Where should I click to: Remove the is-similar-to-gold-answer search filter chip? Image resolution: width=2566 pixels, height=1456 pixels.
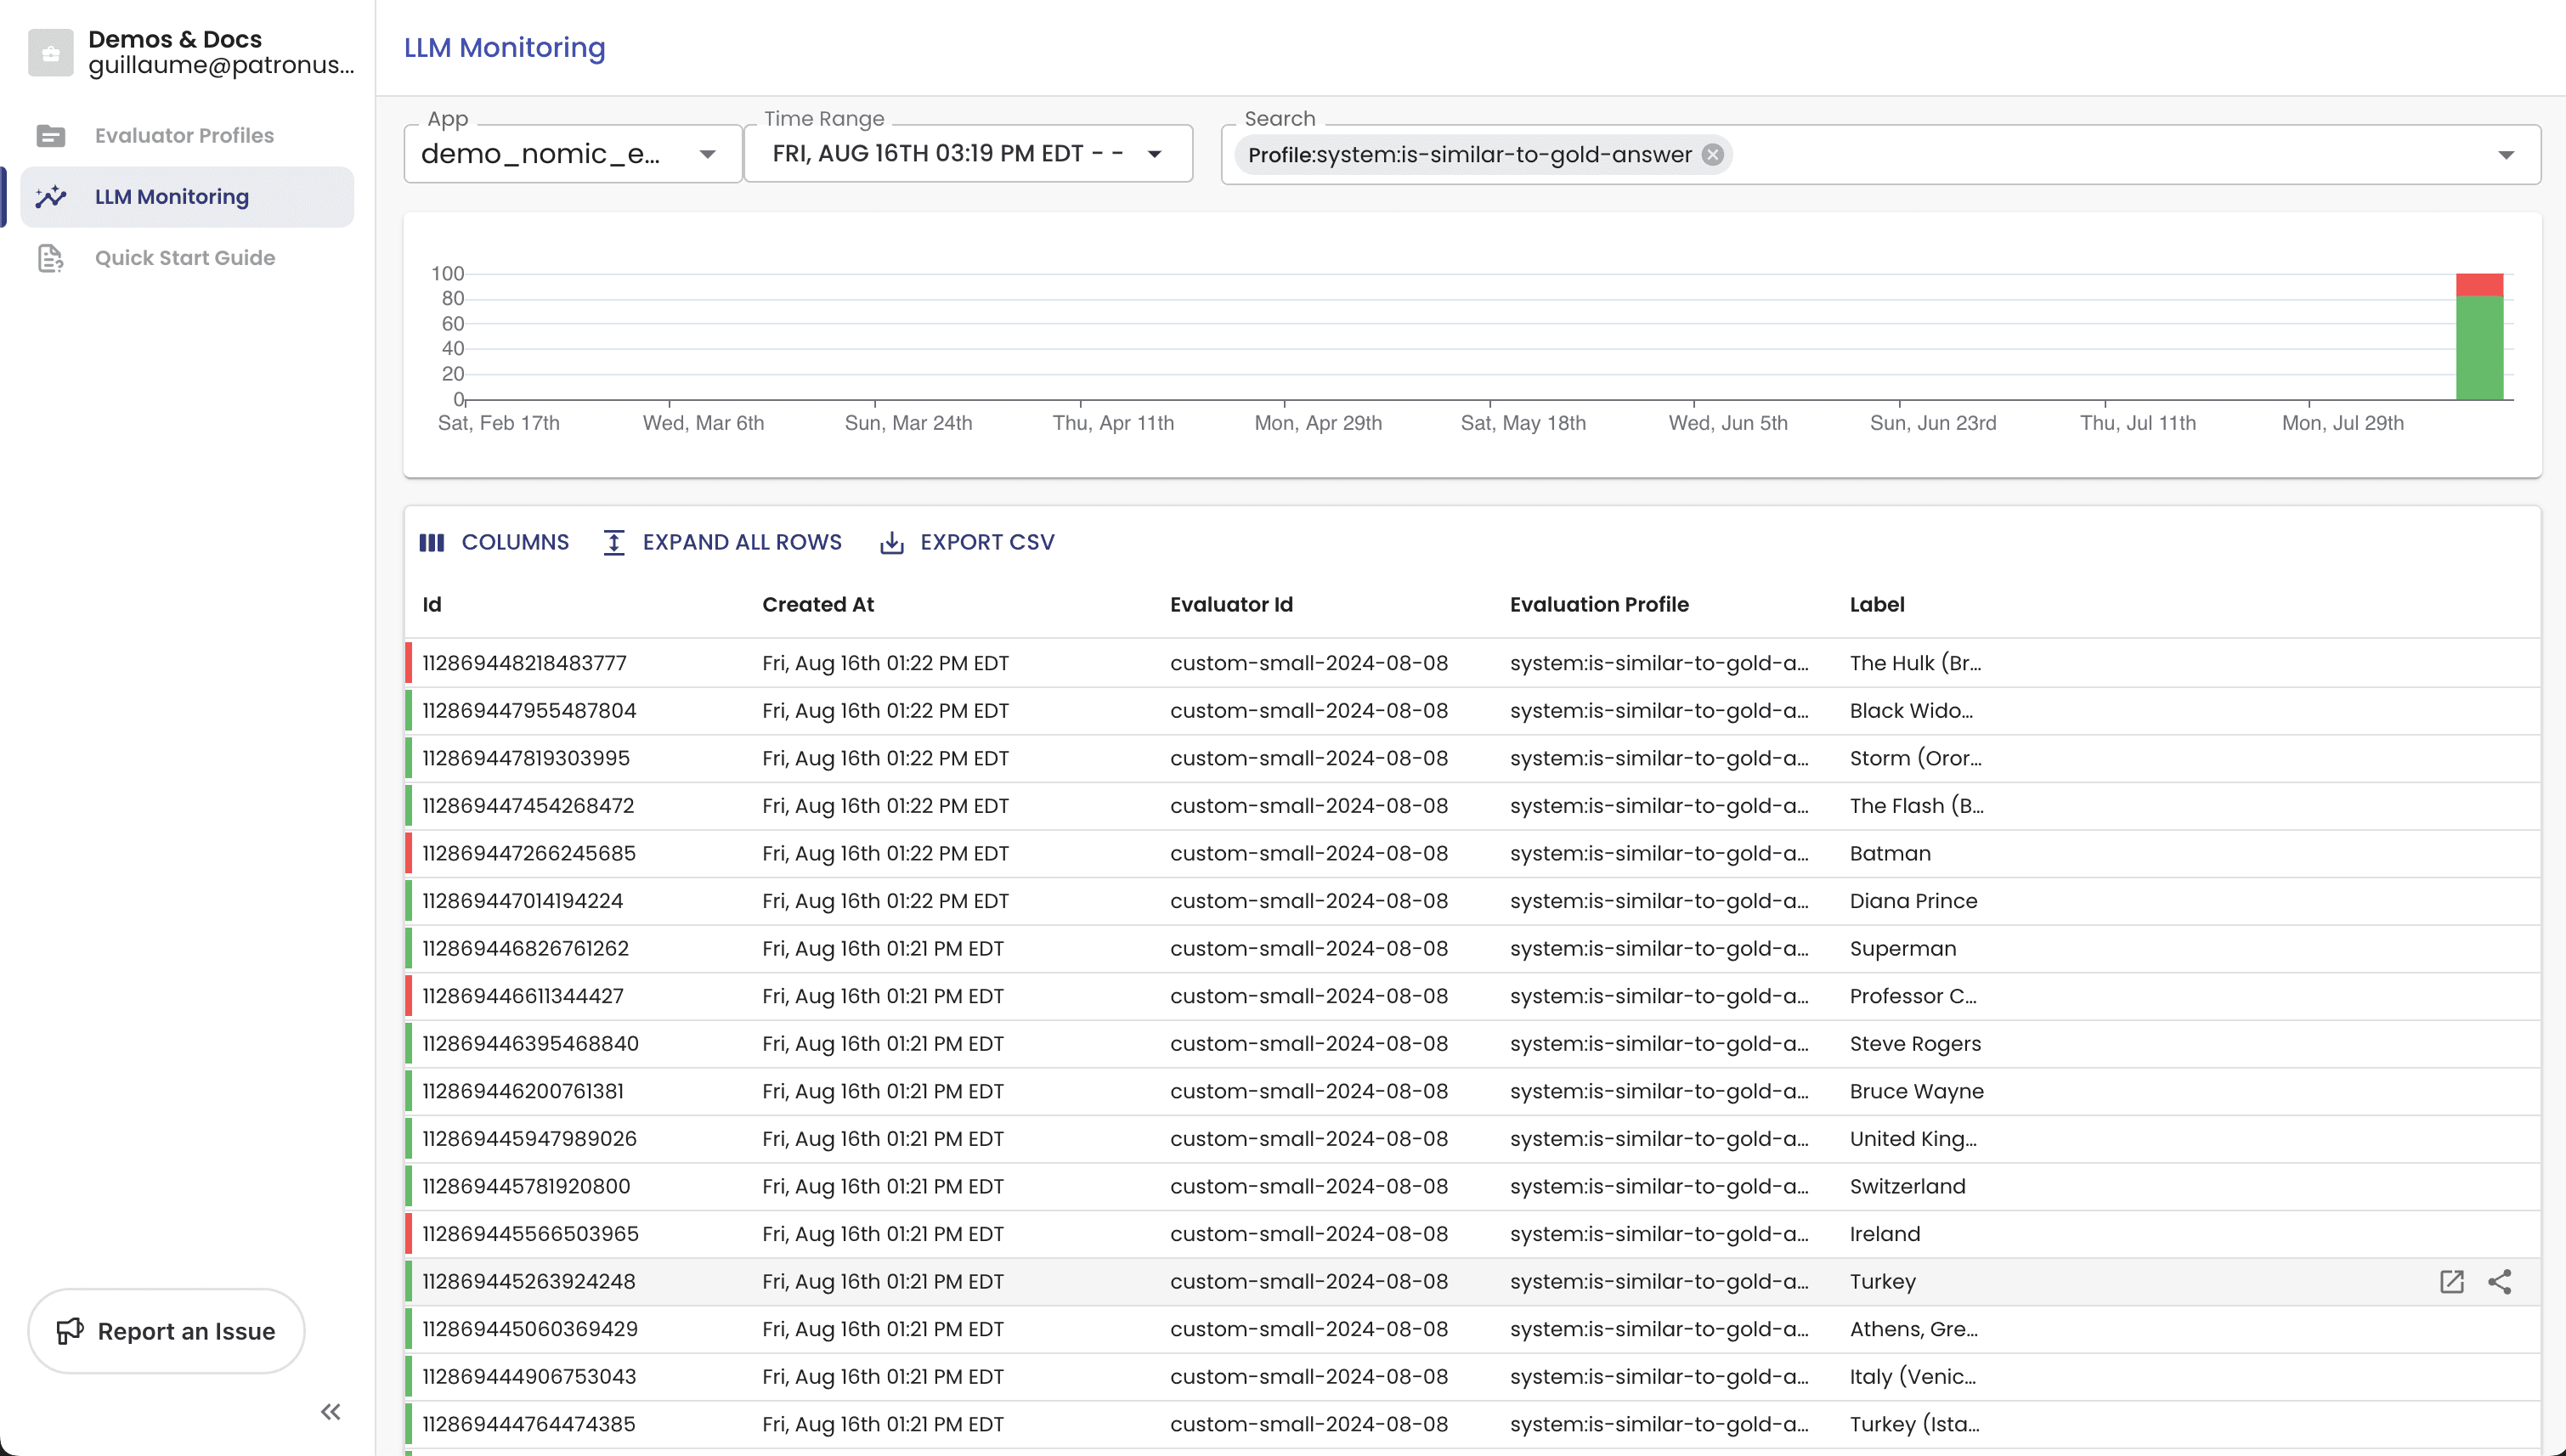(1712, 154)
